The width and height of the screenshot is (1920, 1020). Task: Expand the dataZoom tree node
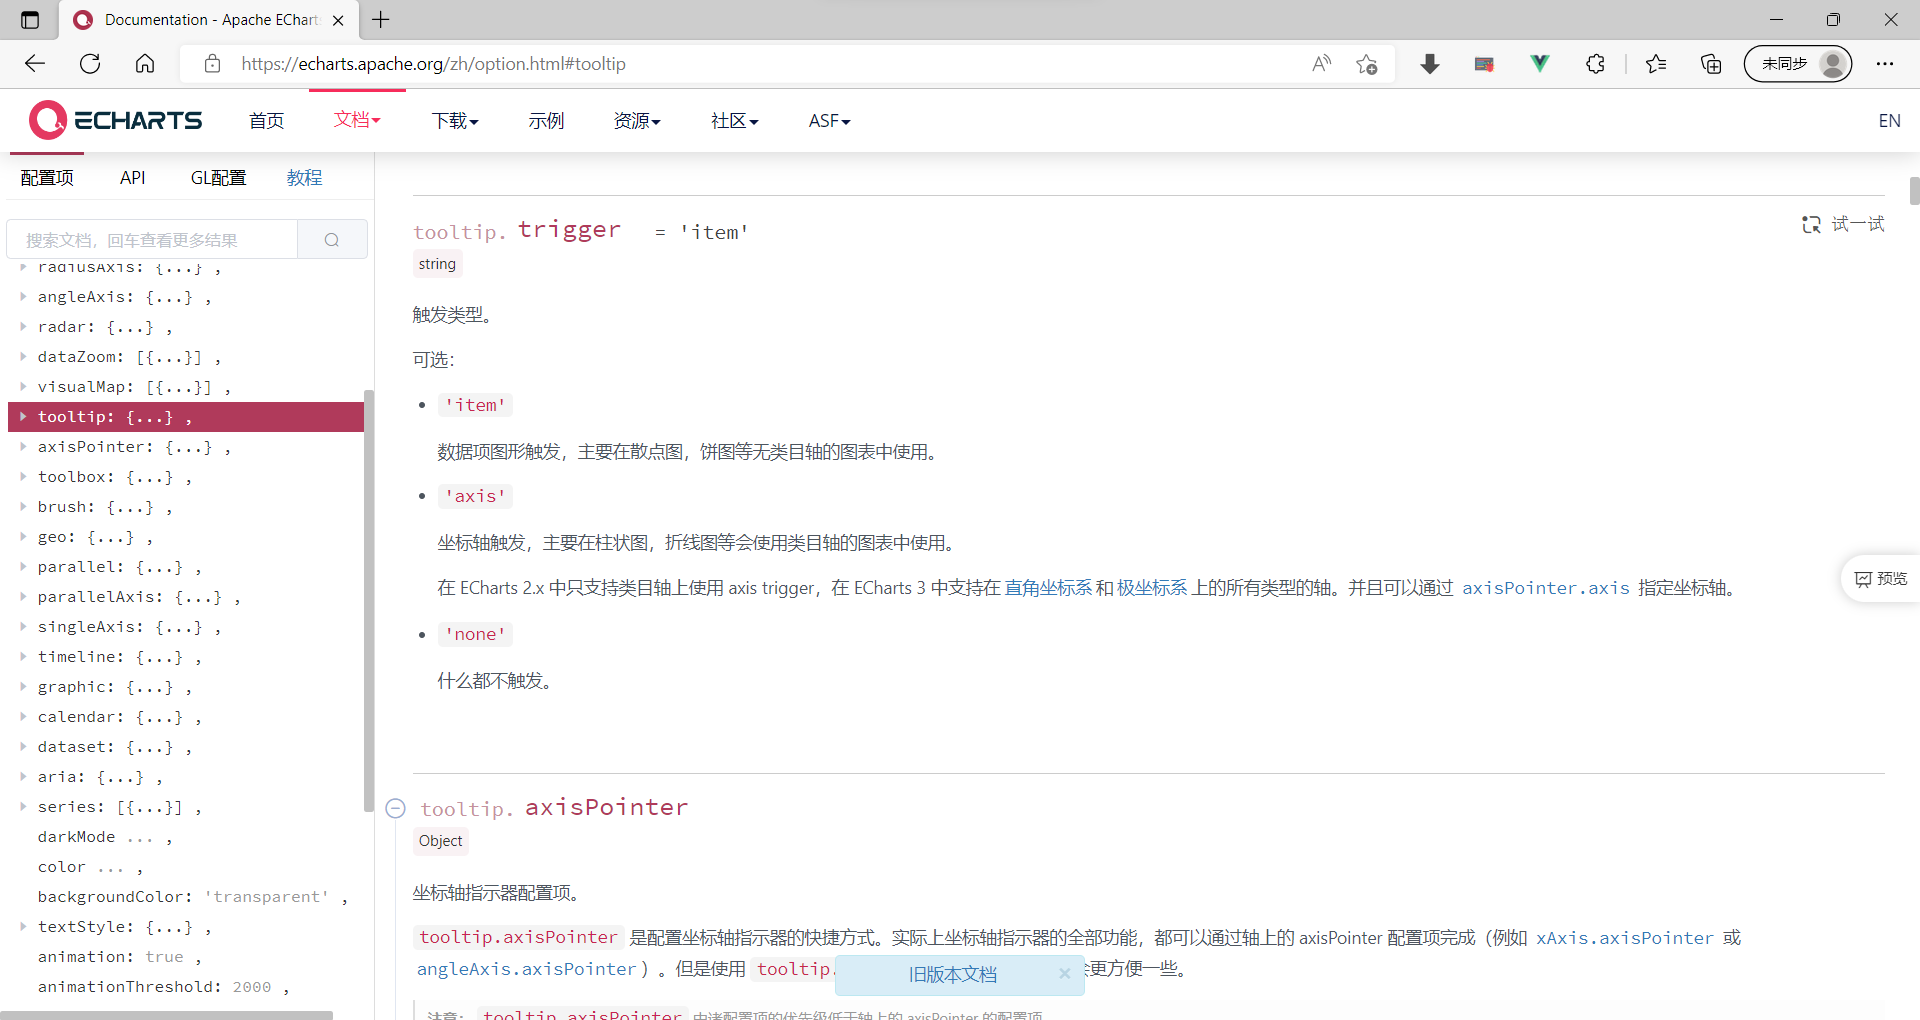[23, 356]
